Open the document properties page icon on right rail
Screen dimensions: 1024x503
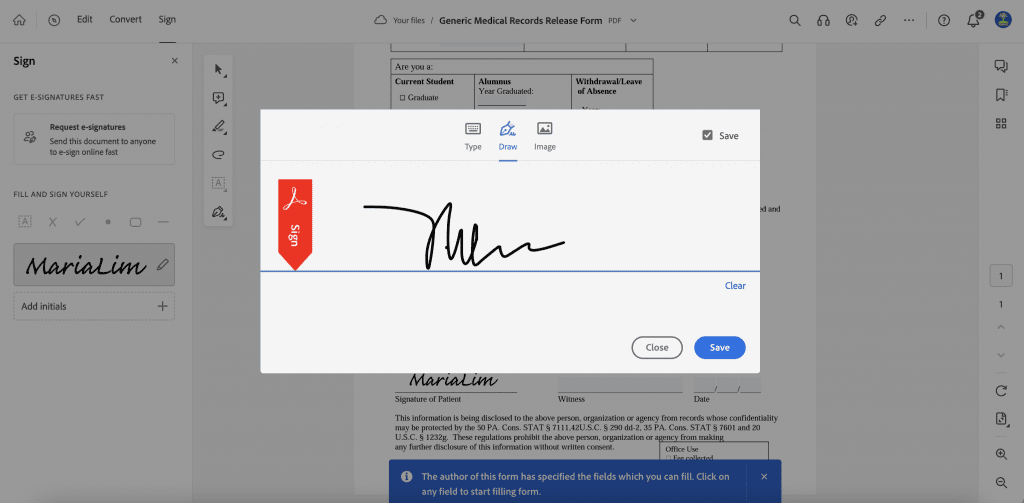tap(1001, 419)
